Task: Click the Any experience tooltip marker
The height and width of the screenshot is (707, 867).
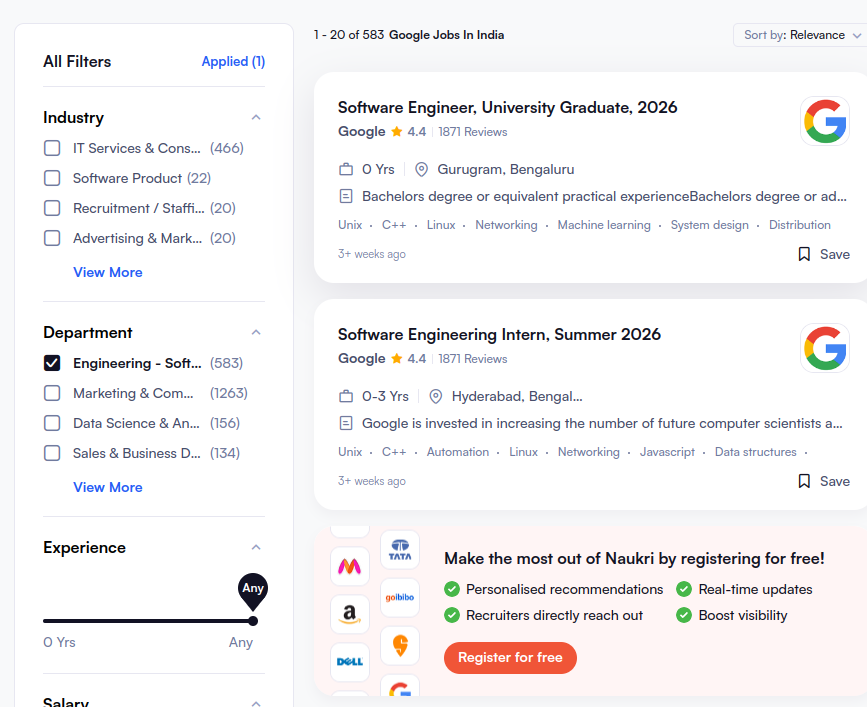Action: tap(253, 589)
